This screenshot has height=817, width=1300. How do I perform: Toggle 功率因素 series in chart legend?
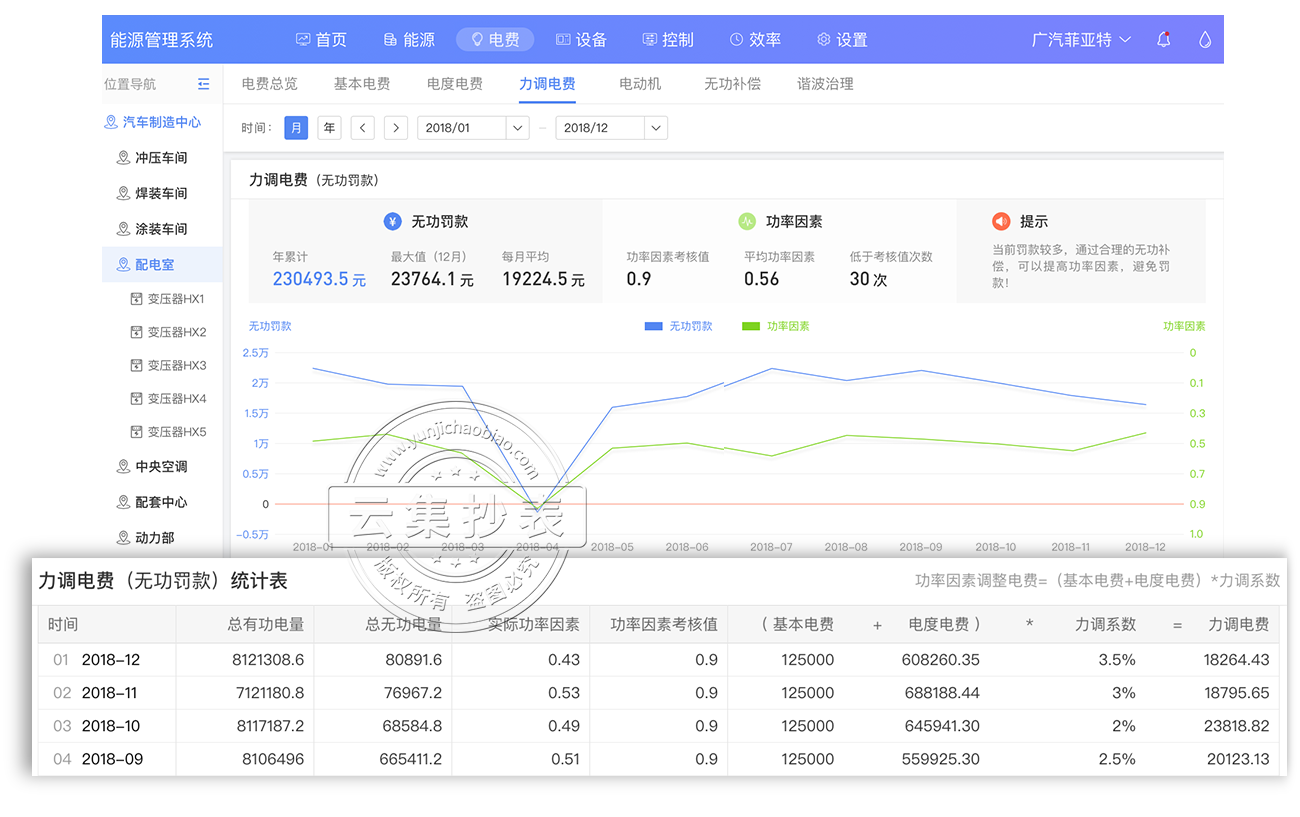(776, 327)
